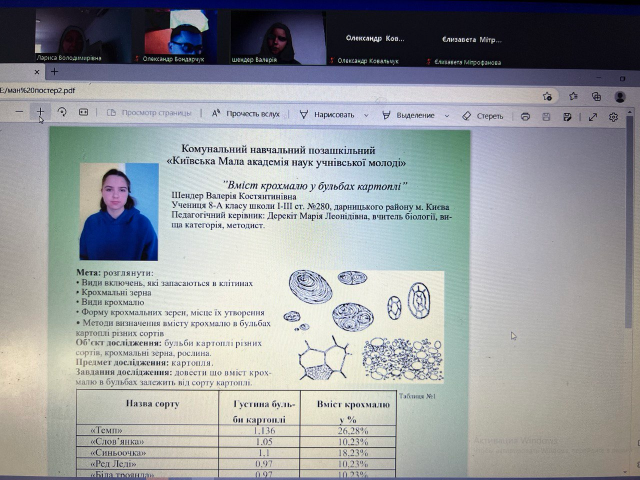640x480 pixels.
Task: Click the Таблиця №1 caption
Action: (x=418, y=396)
